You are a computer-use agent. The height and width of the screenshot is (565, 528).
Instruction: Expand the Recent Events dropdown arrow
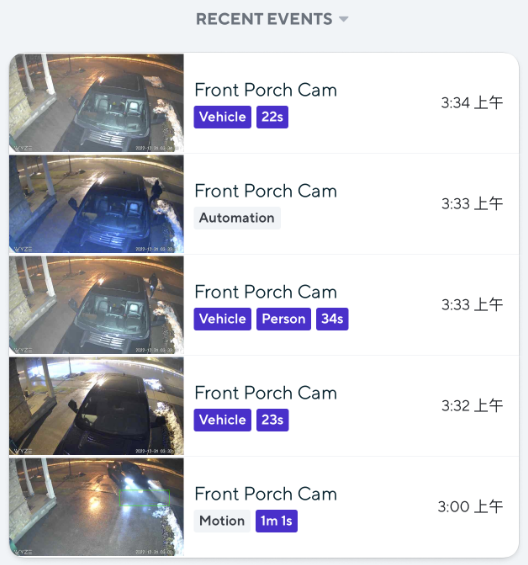coord(344,19)
